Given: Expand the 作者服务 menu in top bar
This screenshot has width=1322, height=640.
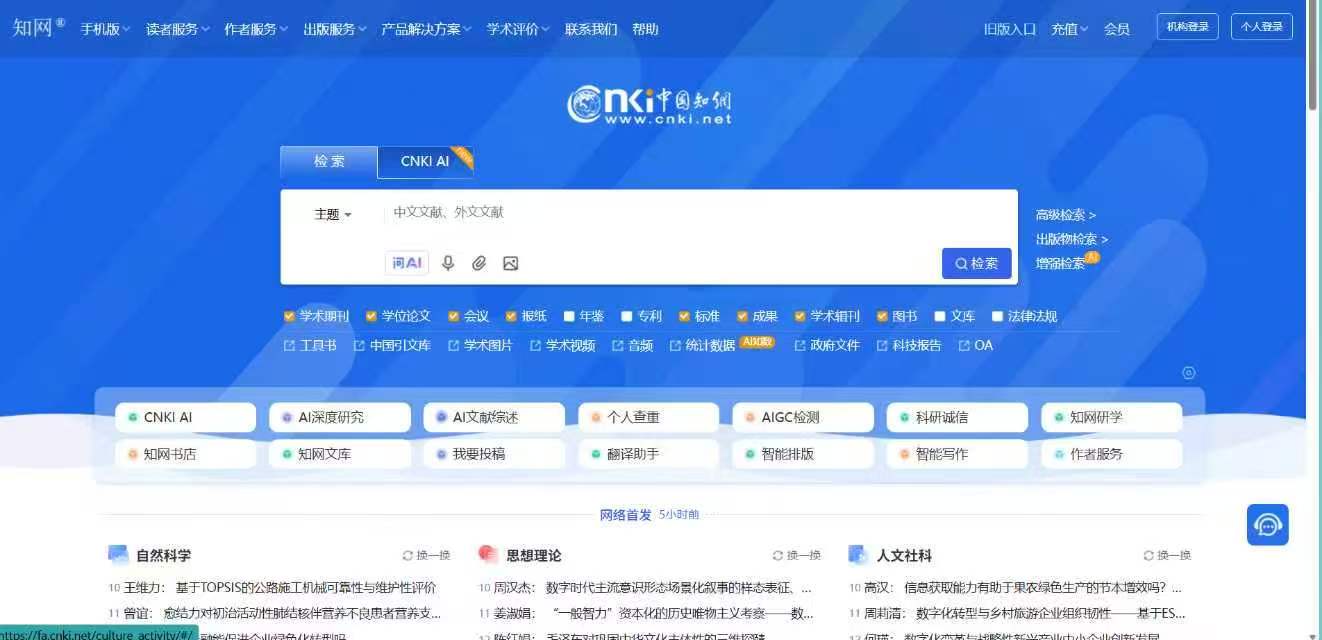Looking at the screenshot, I should (x=256, y=29).
